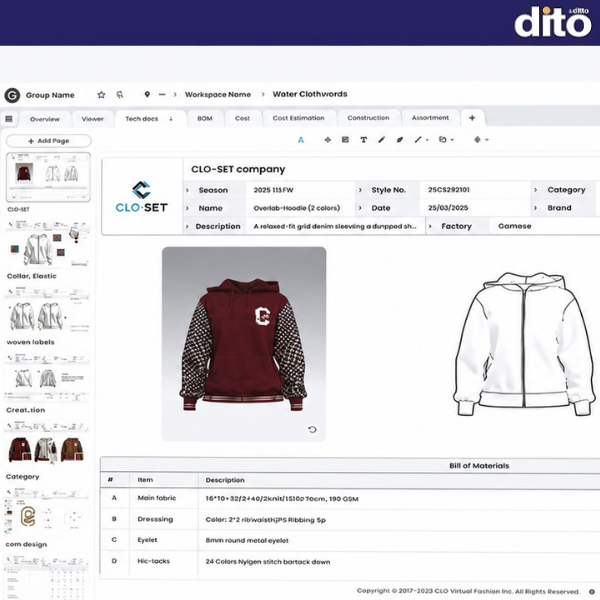Screen dimensions: 600x600
Task: Open the Assortment tab
Action: coord(430,118)
